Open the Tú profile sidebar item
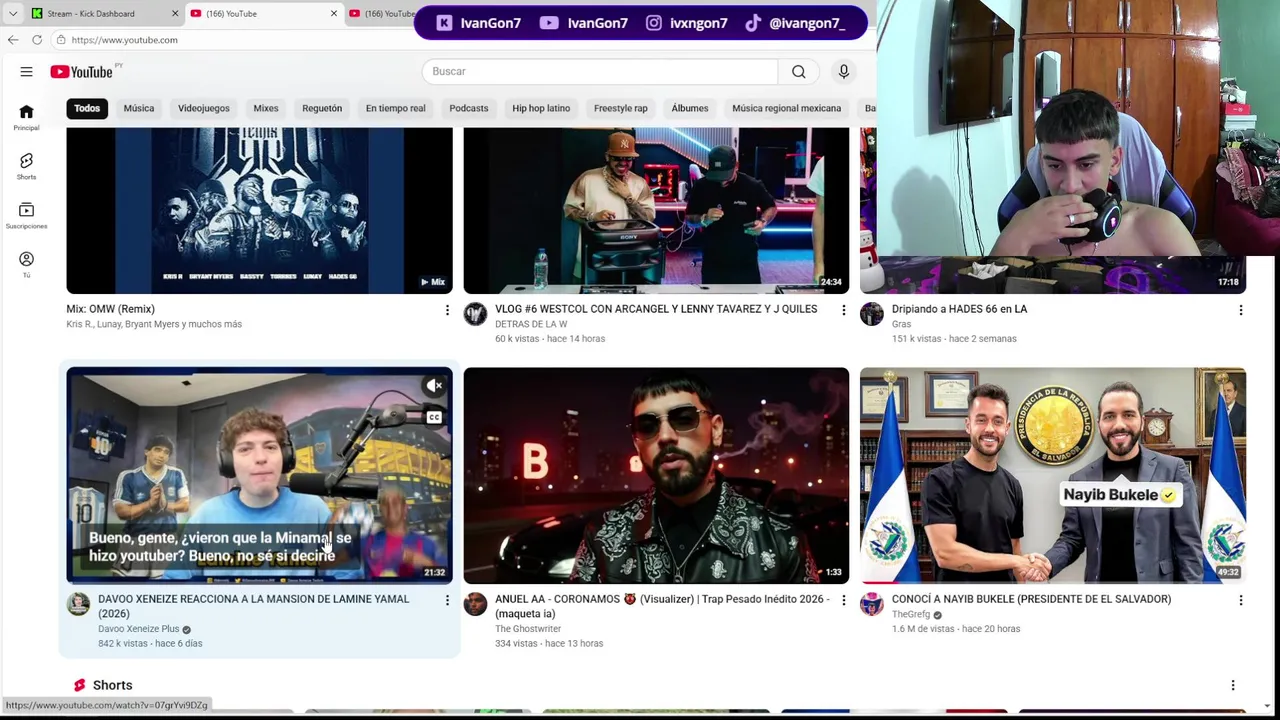This screenshot has width=1280, height=720. pos(26,265)
